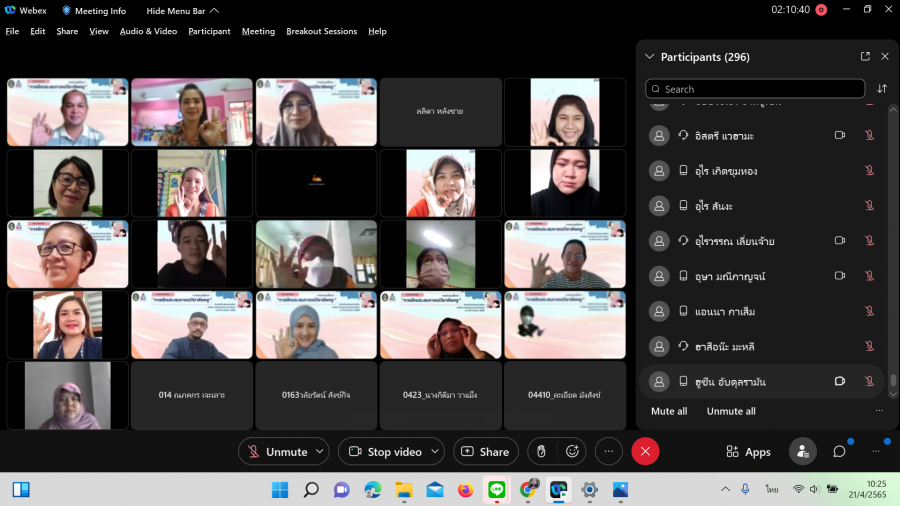Expand the video options arrow beside Stop video
Image resolution: width=900 pixels, height=506 pixels.
click(x=435, y=452)
